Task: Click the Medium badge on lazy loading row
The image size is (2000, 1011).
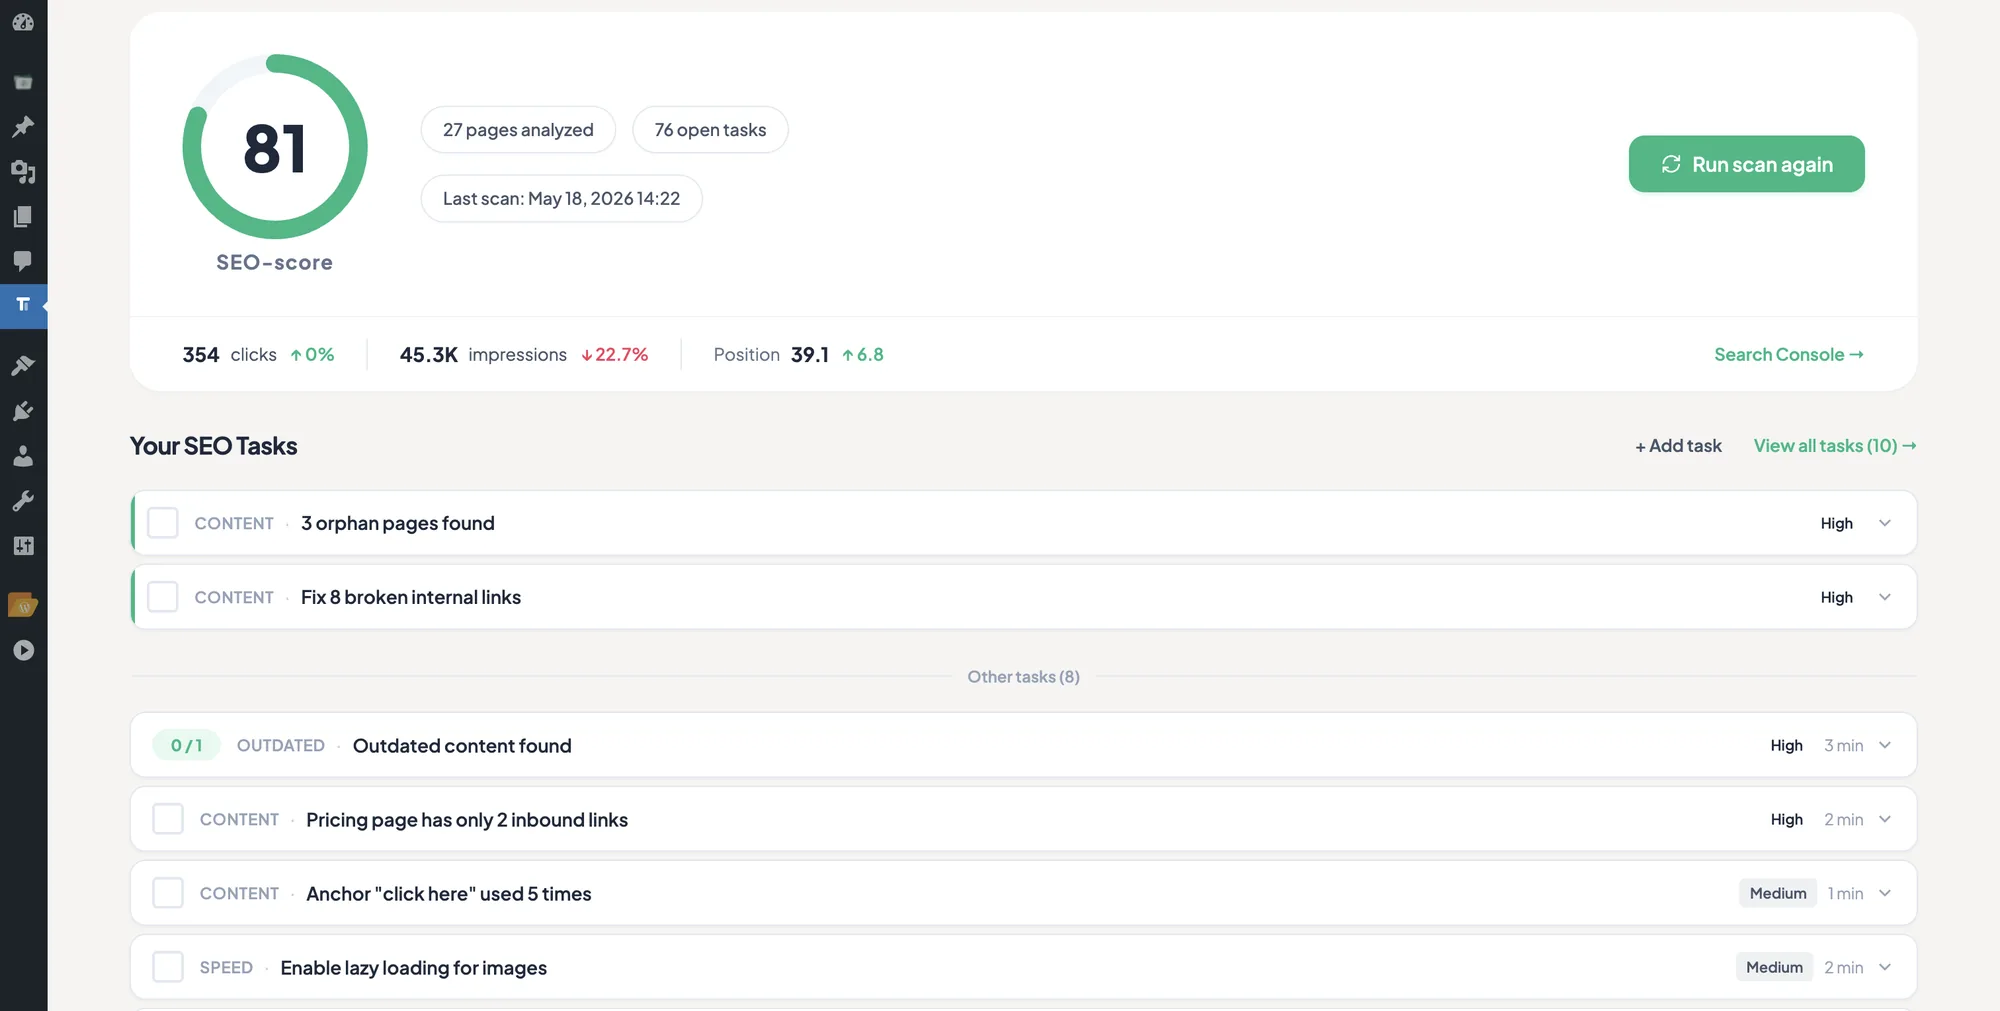Action: click(1774, 967)
